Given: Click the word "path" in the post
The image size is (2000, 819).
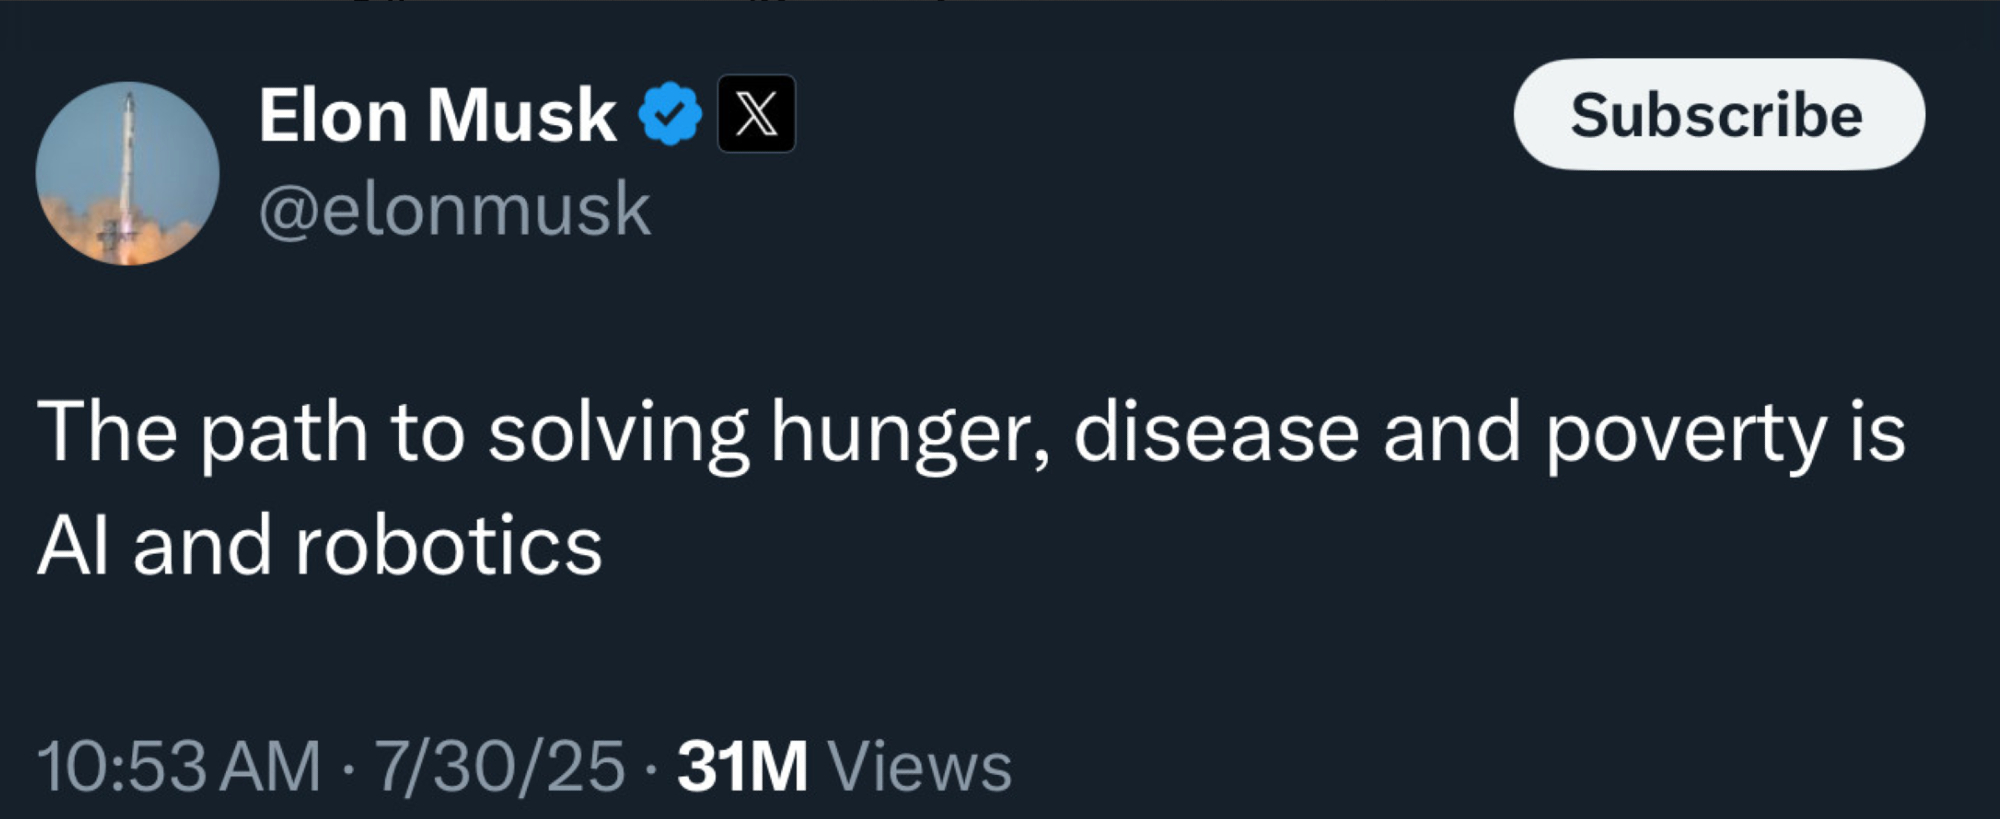Looking at the screenshot, I should (x=284, y=434).
